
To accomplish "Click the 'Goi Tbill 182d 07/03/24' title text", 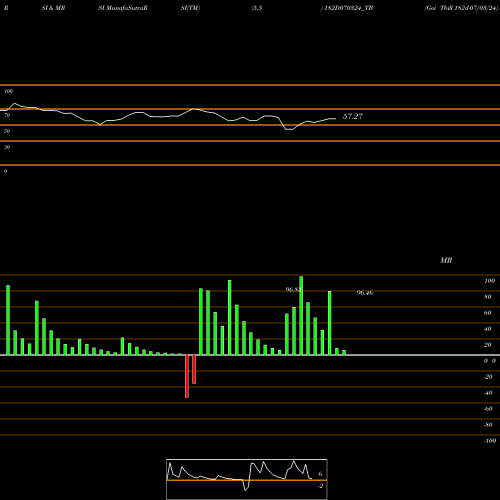I will pos(462,8).
